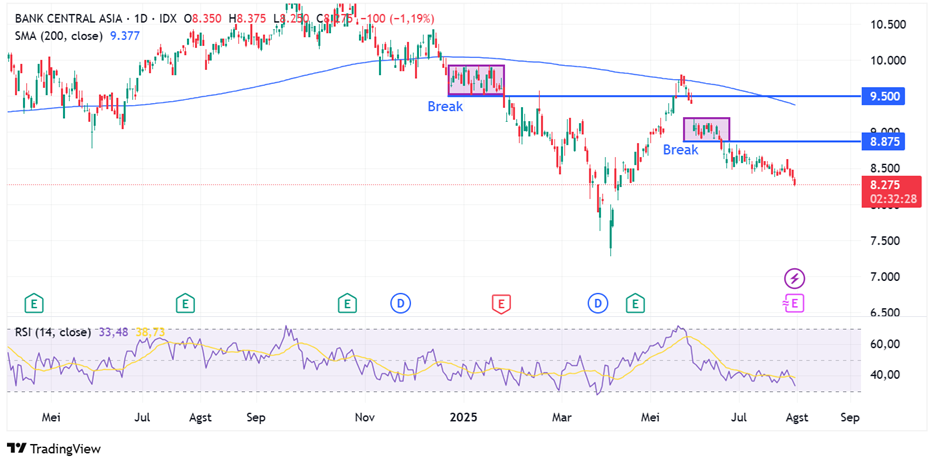Open the blue dividend D marker near Mar
Viewport: 937px width, 466px height.
click(597, 303)
